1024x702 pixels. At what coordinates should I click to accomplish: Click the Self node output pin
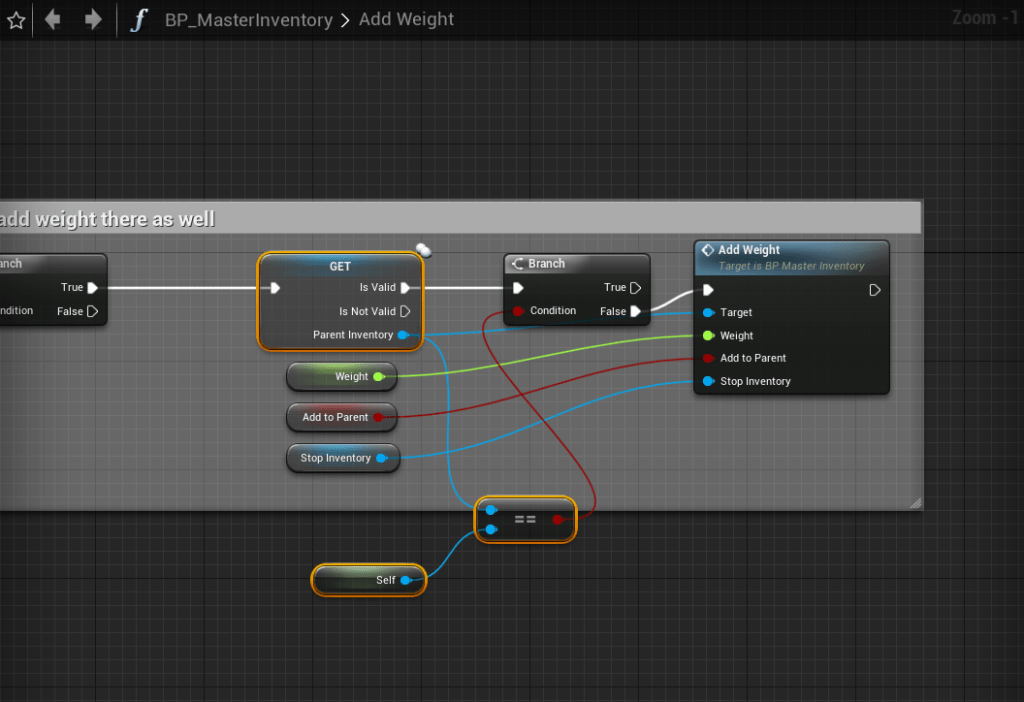coord(405,580)
